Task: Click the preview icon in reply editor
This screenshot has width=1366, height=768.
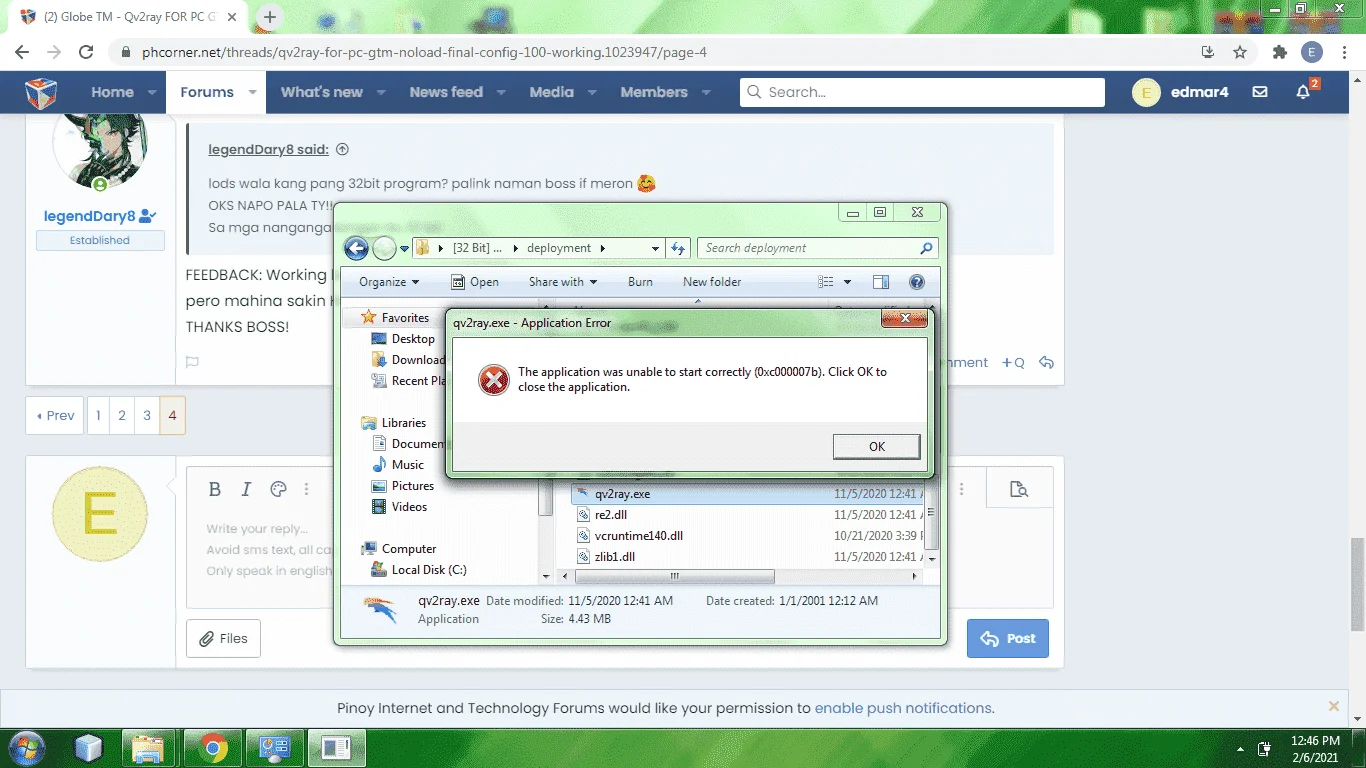Action: tap(1019, 489)
